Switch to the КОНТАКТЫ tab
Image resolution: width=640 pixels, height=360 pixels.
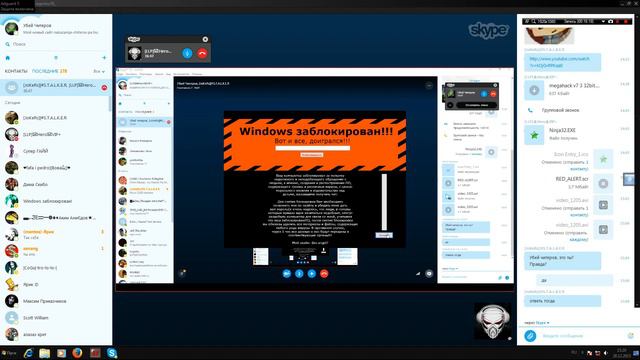click(x=16, y=71)
